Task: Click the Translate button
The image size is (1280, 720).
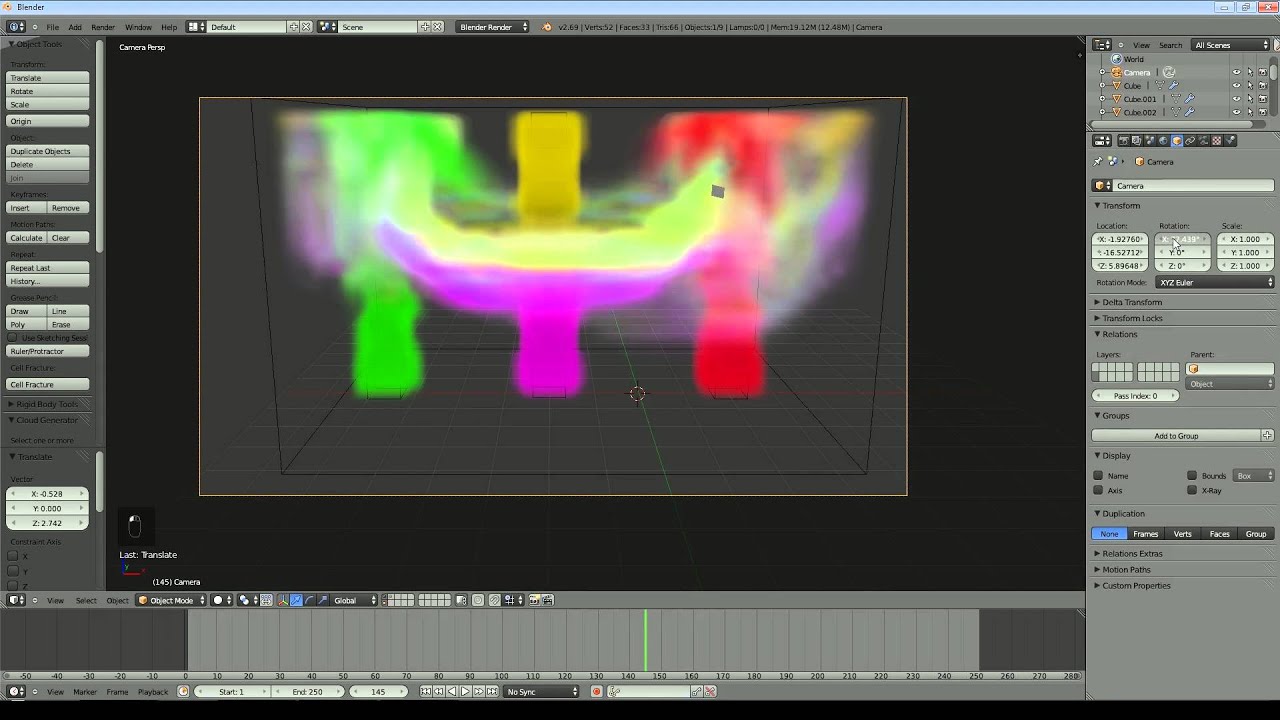Action: (48, 78)
